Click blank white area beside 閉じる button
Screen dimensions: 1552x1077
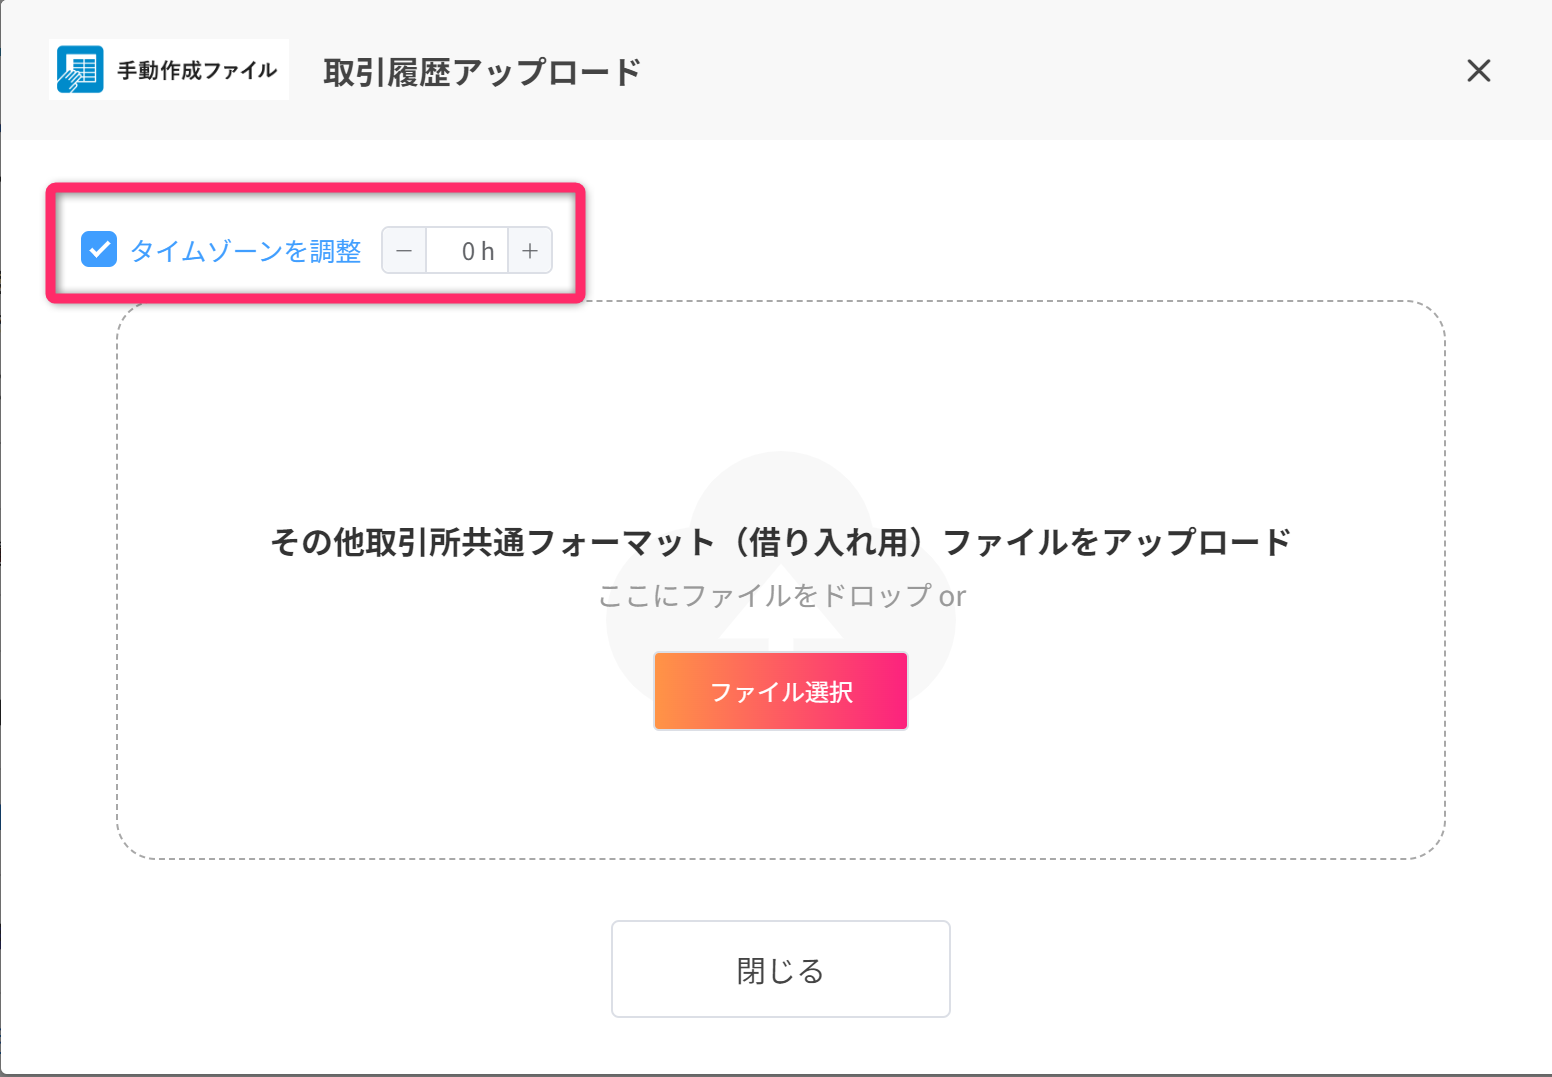pyautogui.click(x=1200, y=970)
